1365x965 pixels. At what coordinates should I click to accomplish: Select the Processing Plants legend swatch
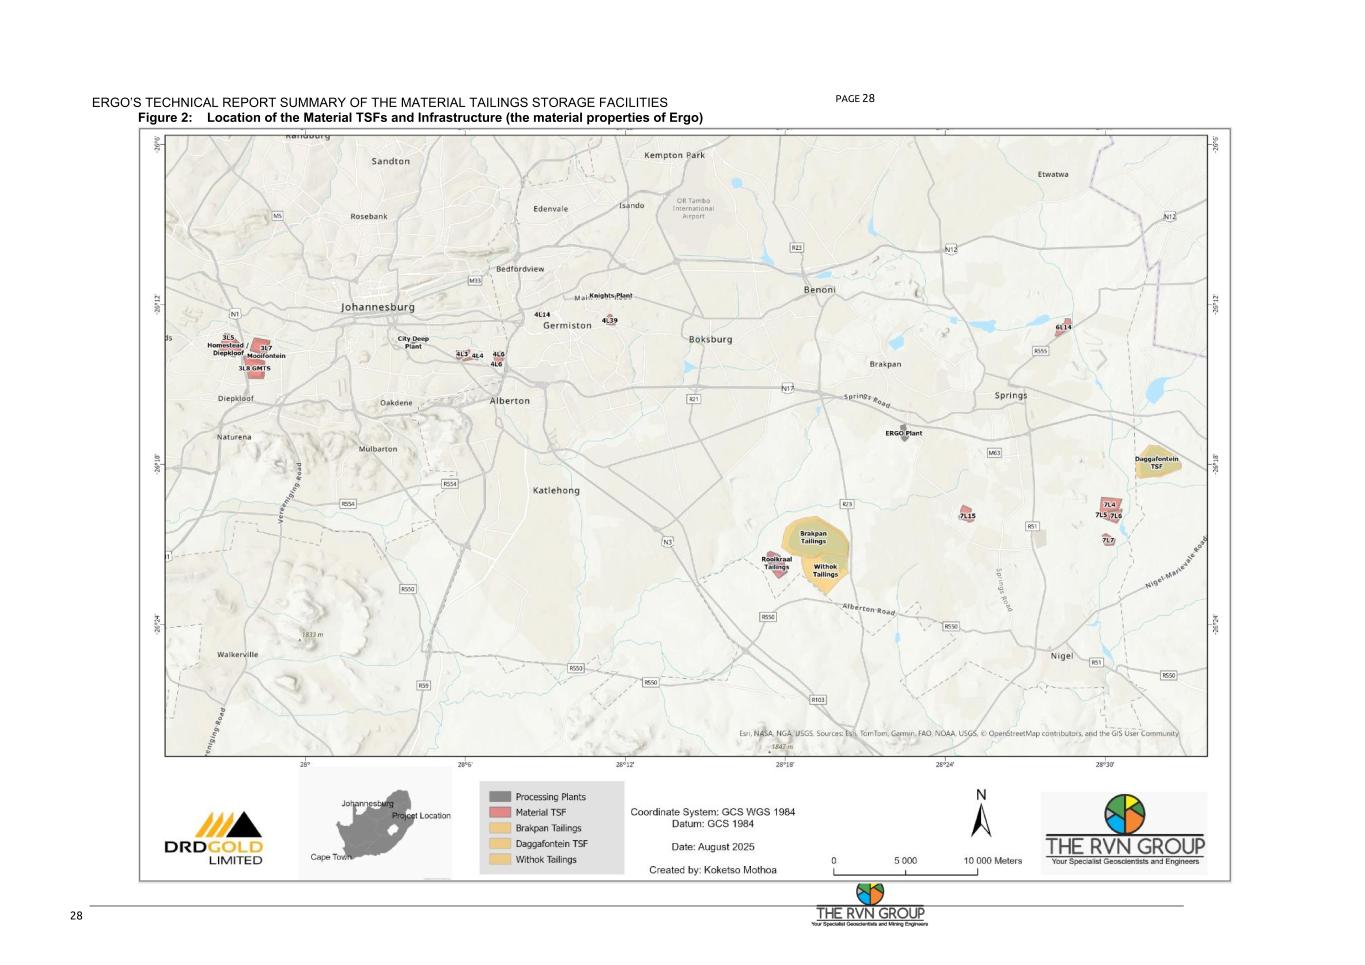(x=499, y=797)
